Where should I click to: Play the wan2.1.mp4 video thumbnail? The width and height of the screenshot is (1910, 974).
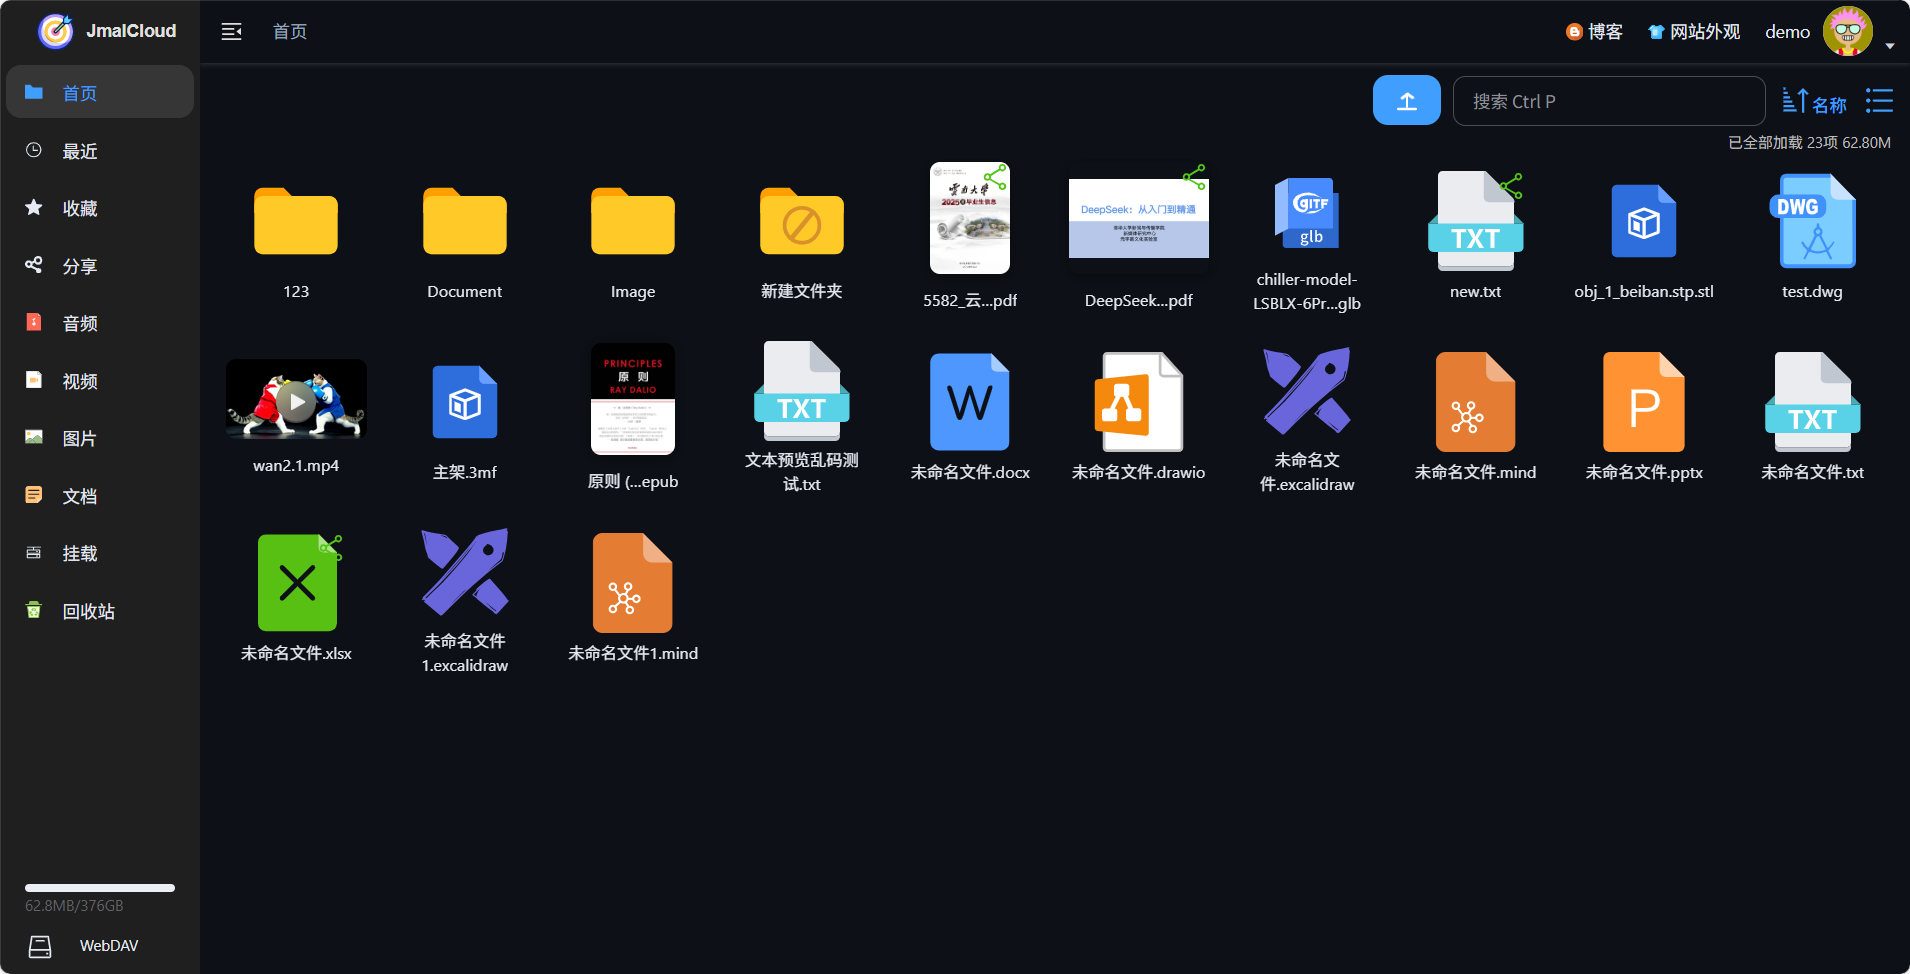point(296,400)
